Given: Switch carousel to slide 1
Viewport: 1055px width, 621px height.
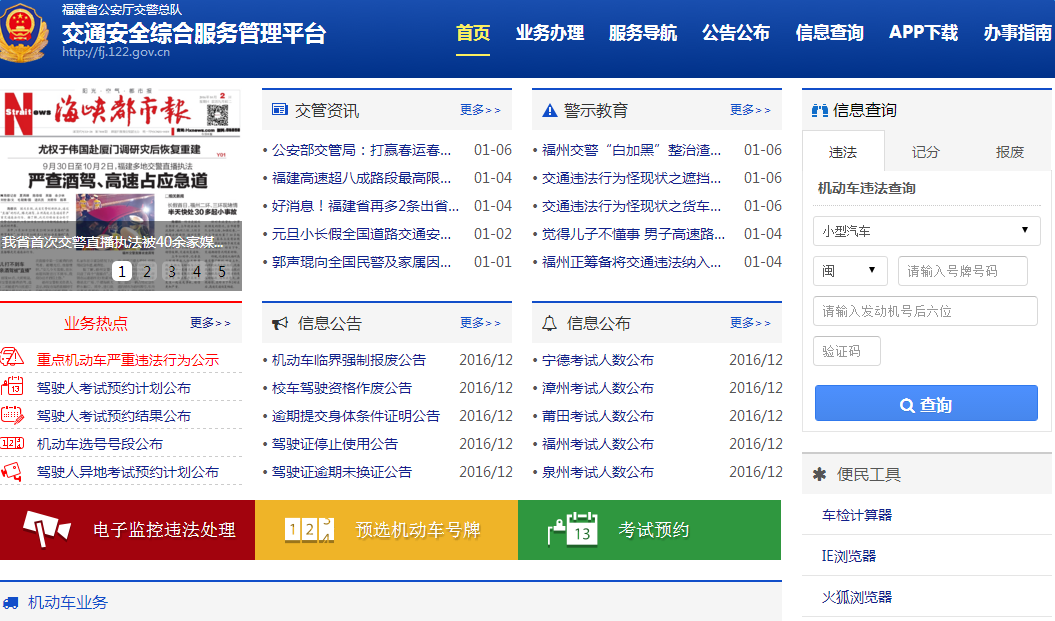Looking at the screenshot, I should (122, 271).
